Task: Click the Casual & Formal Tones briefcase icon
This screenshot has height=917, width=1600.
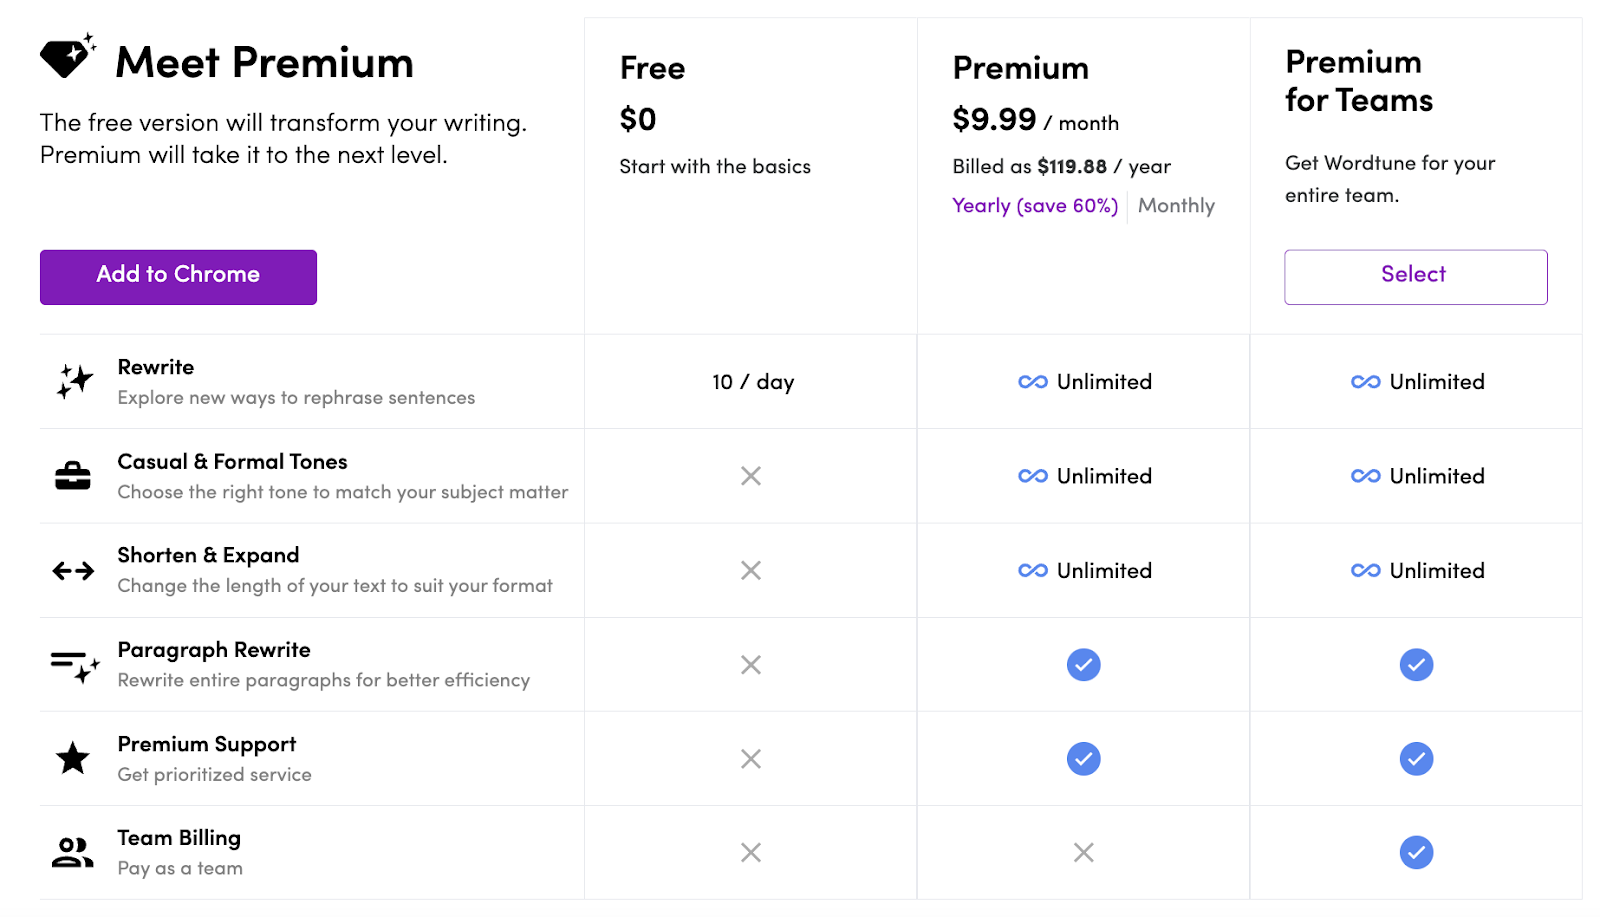Action: pyautogui.click(x=73, y=476)
